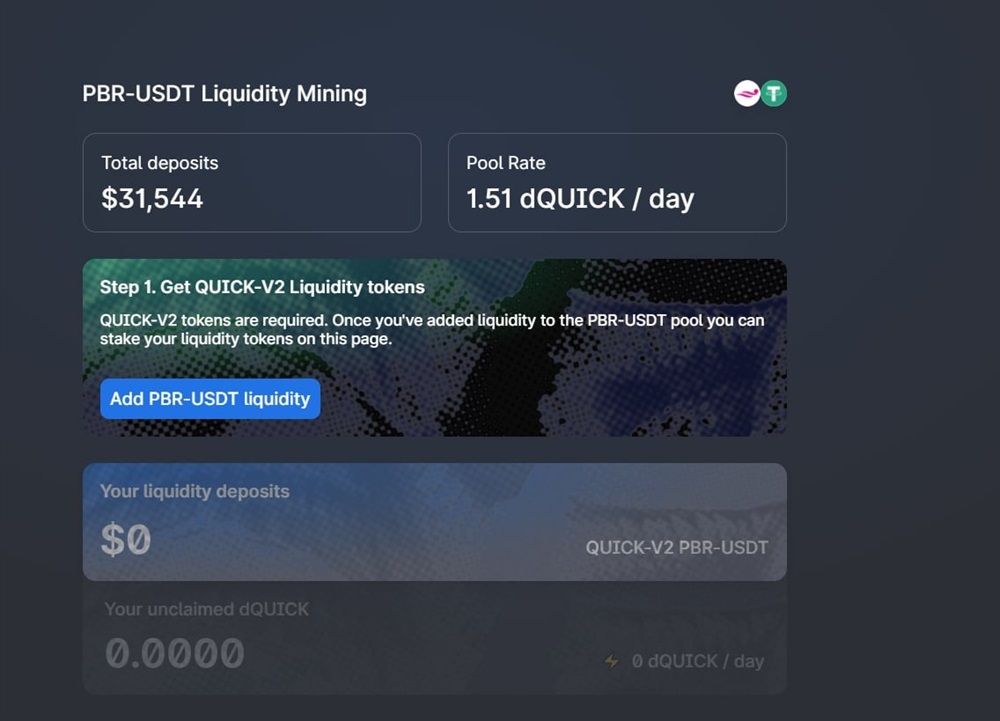Select the PBR-USDT Liquidity Mining title

click(224, 94)
